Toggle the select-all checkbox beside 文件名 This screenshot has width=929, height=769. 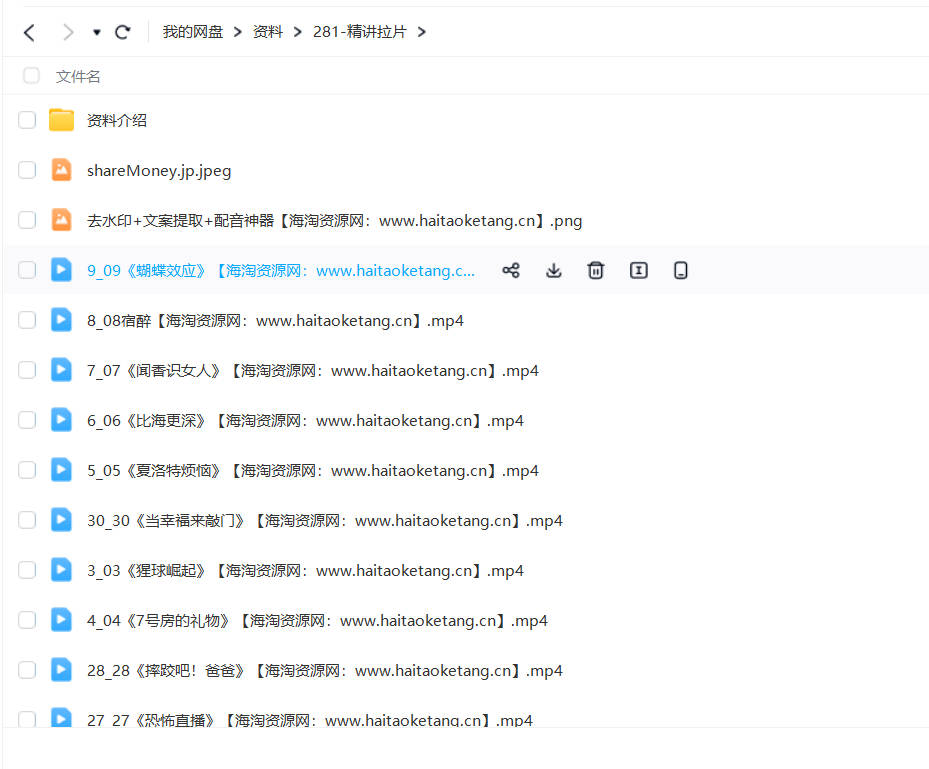point(31,76)
